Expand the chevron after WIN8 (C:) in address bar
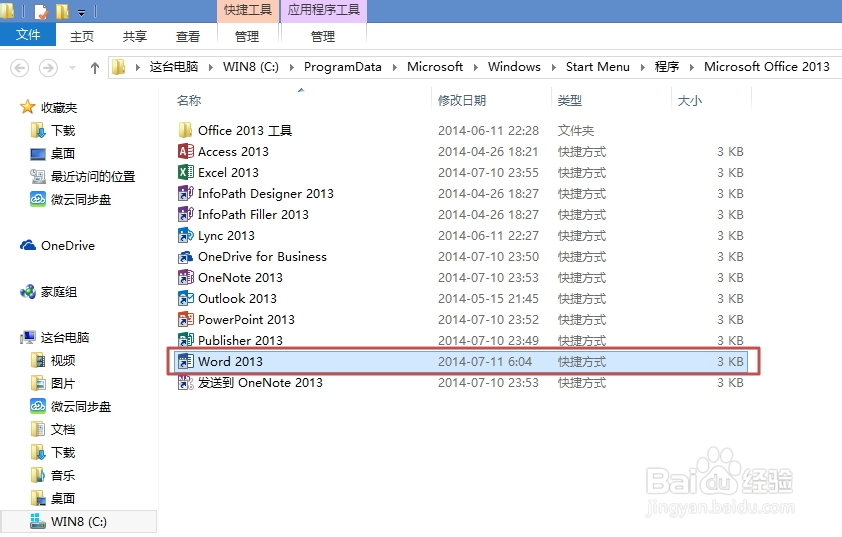842x537 pixels. click(x=292, y=67)
